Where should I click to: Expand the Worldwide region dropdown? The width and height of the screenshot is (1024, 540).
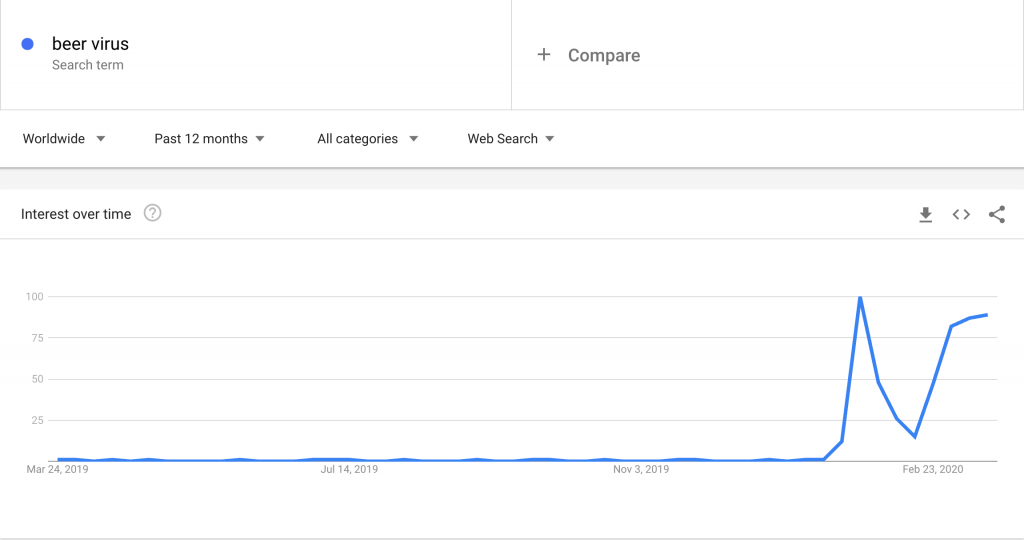tap(64, 138)
